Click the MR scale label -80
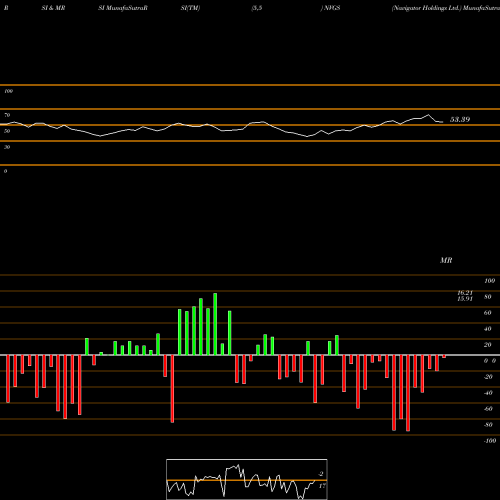 tap(488, 425)
